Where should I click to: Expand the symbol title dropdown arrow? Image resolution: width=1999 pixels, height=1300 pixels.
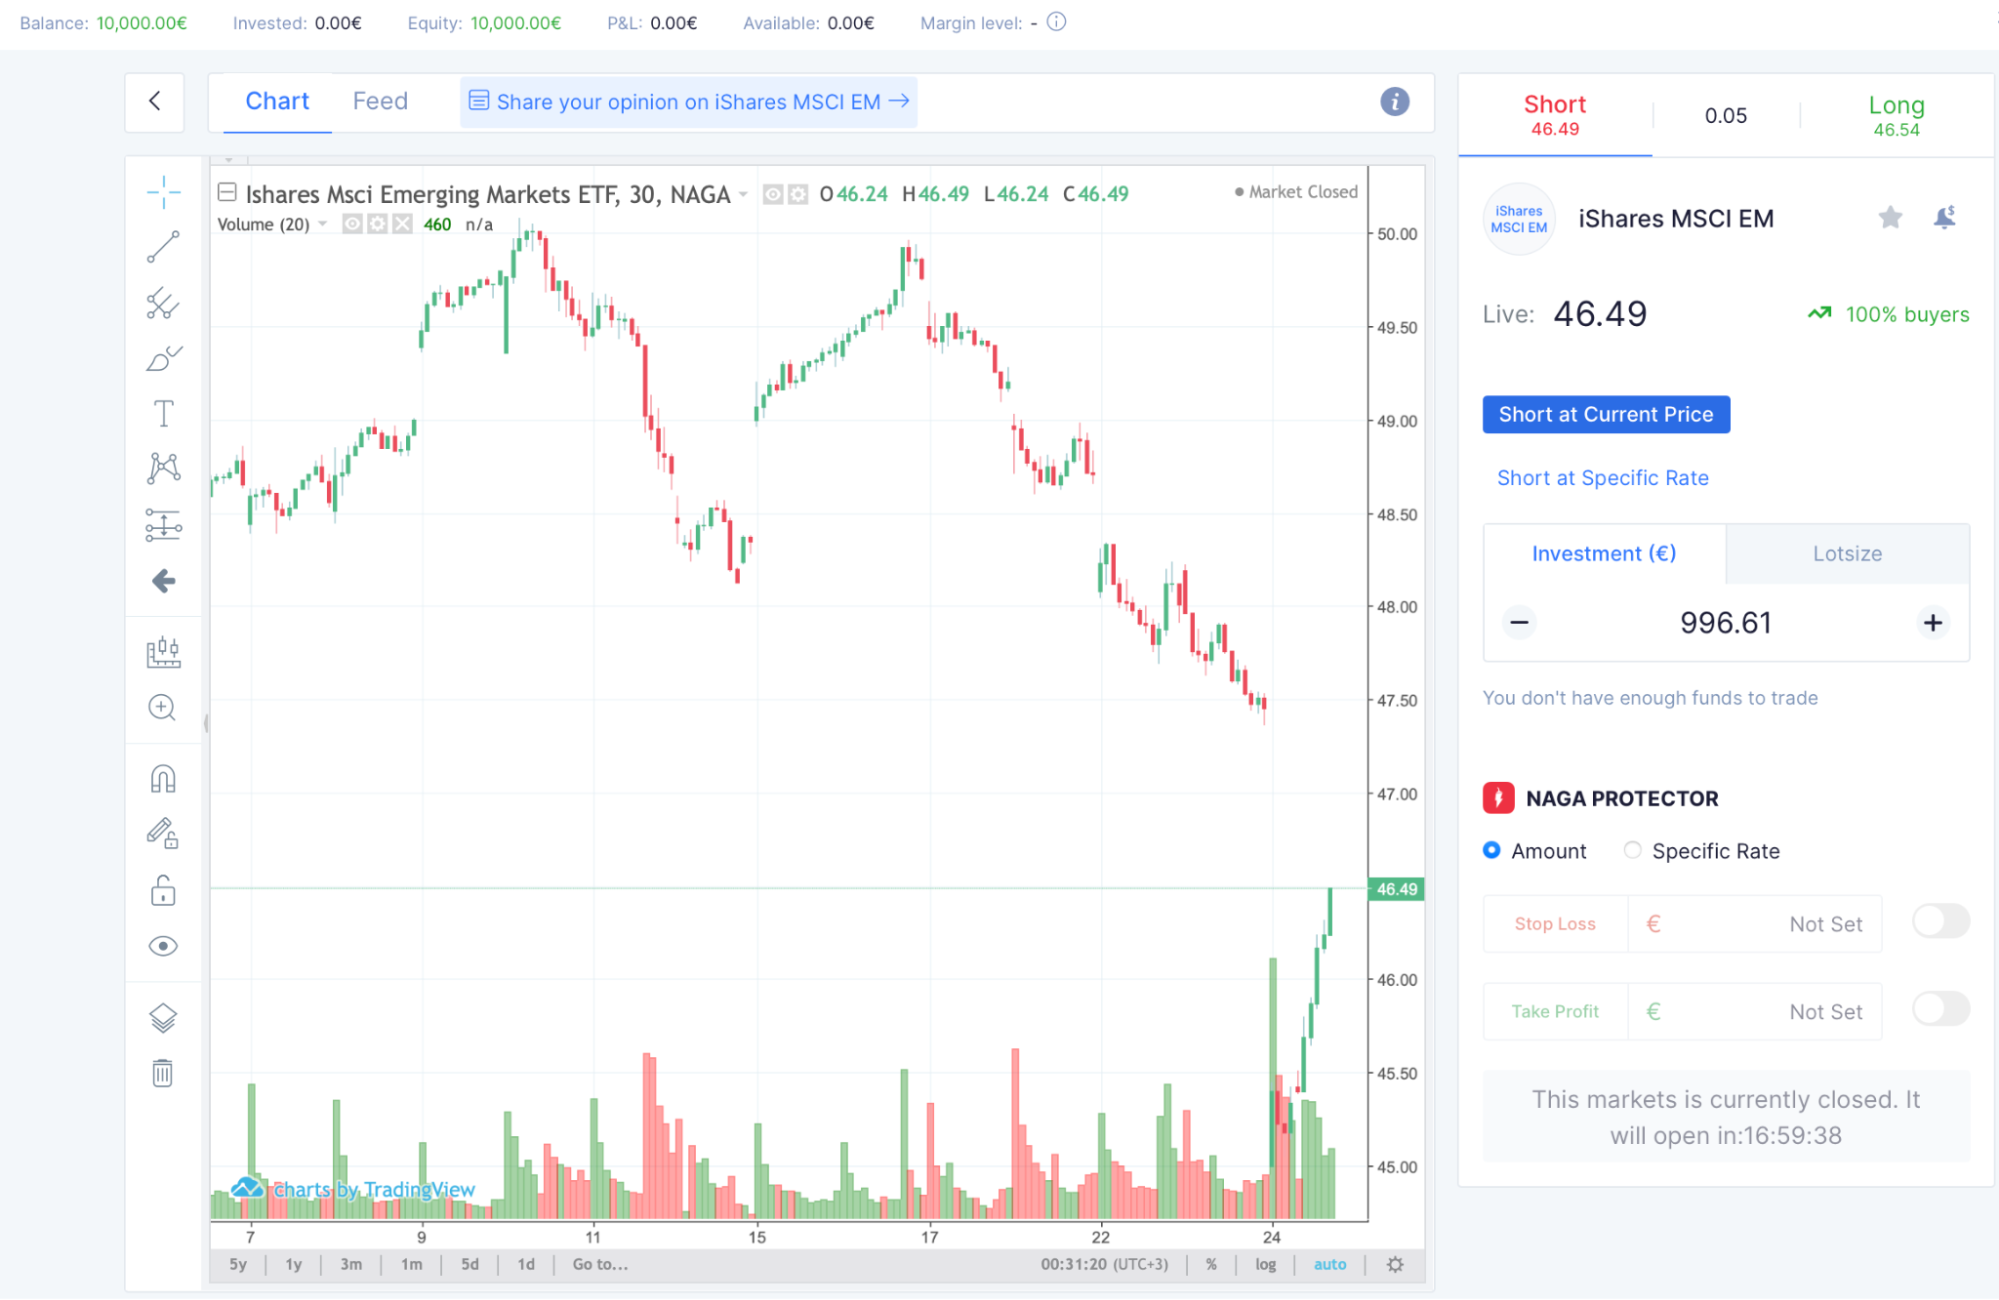coord(743,195)
